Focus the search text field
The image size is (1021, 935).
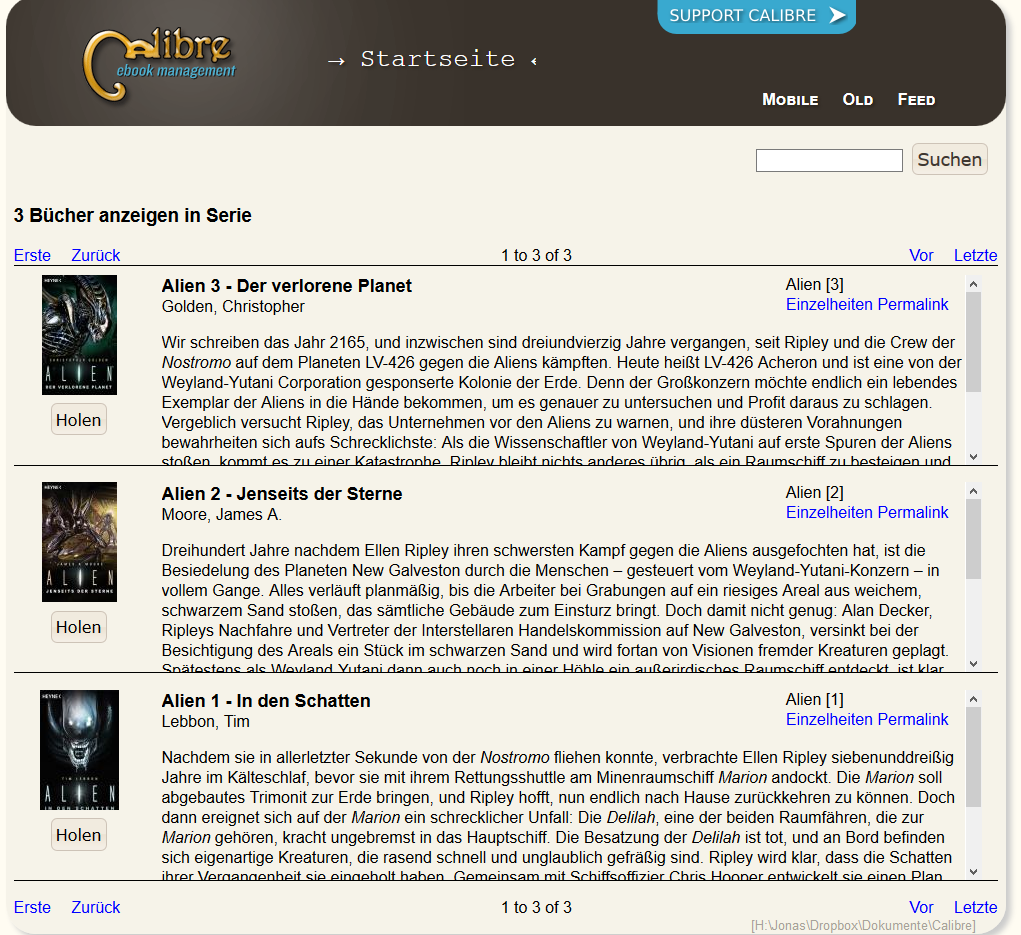(829, 160)
